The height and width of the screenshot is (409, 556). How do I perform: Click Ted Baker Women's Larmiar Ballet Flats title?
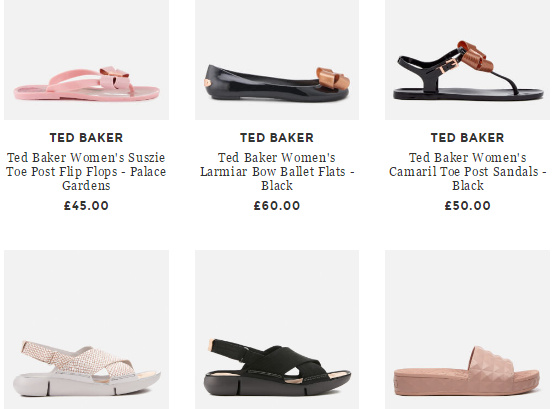pyautogui.click(x=277, y=171)
